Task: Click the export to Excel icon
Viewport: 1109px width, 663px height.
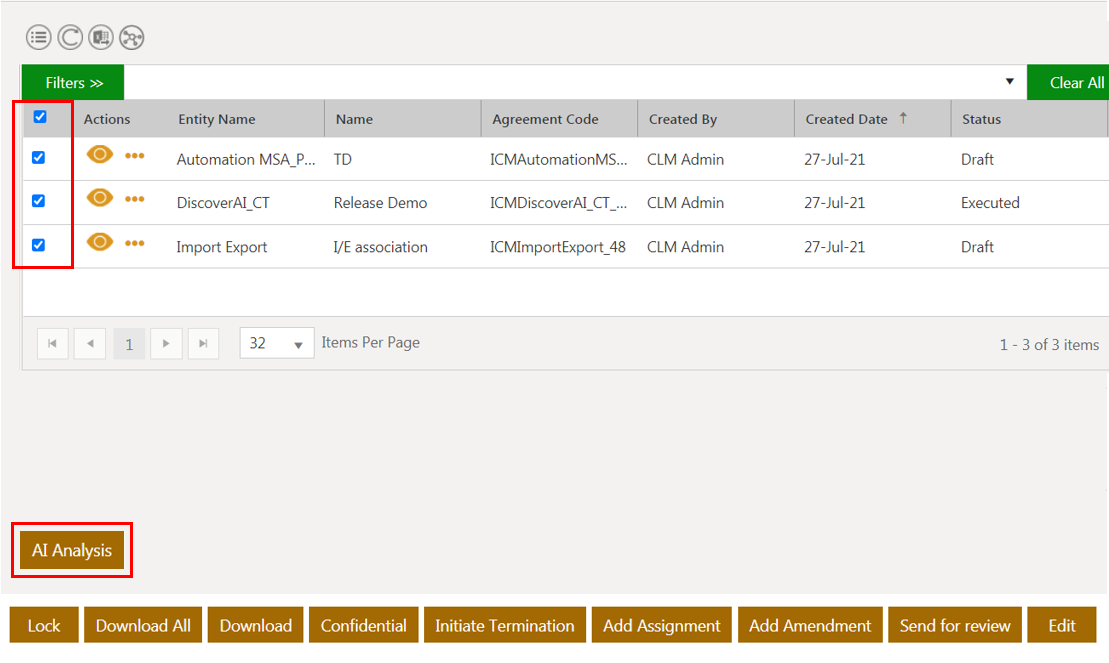Action: [x=101, y=38]
